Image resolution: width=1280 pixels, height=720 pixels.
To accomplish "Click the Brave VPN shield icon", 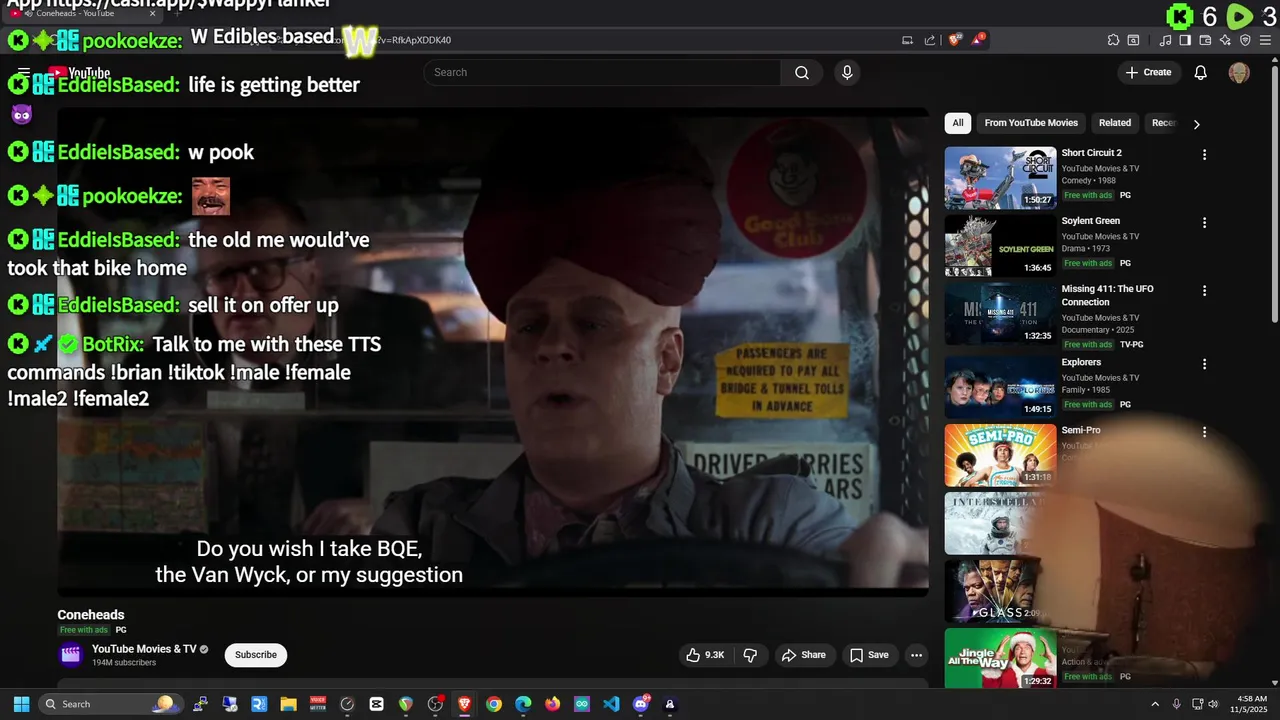I will 1245,40.
